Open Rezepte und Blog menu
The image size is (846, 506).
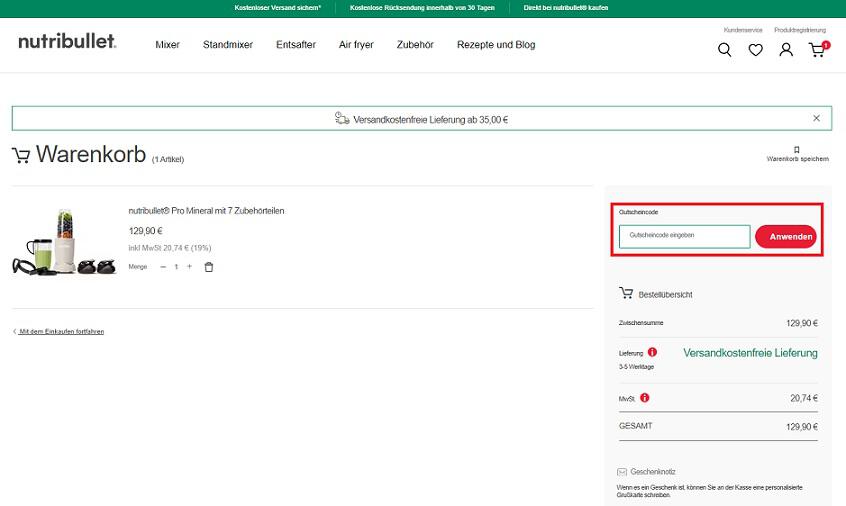point(496,45)
